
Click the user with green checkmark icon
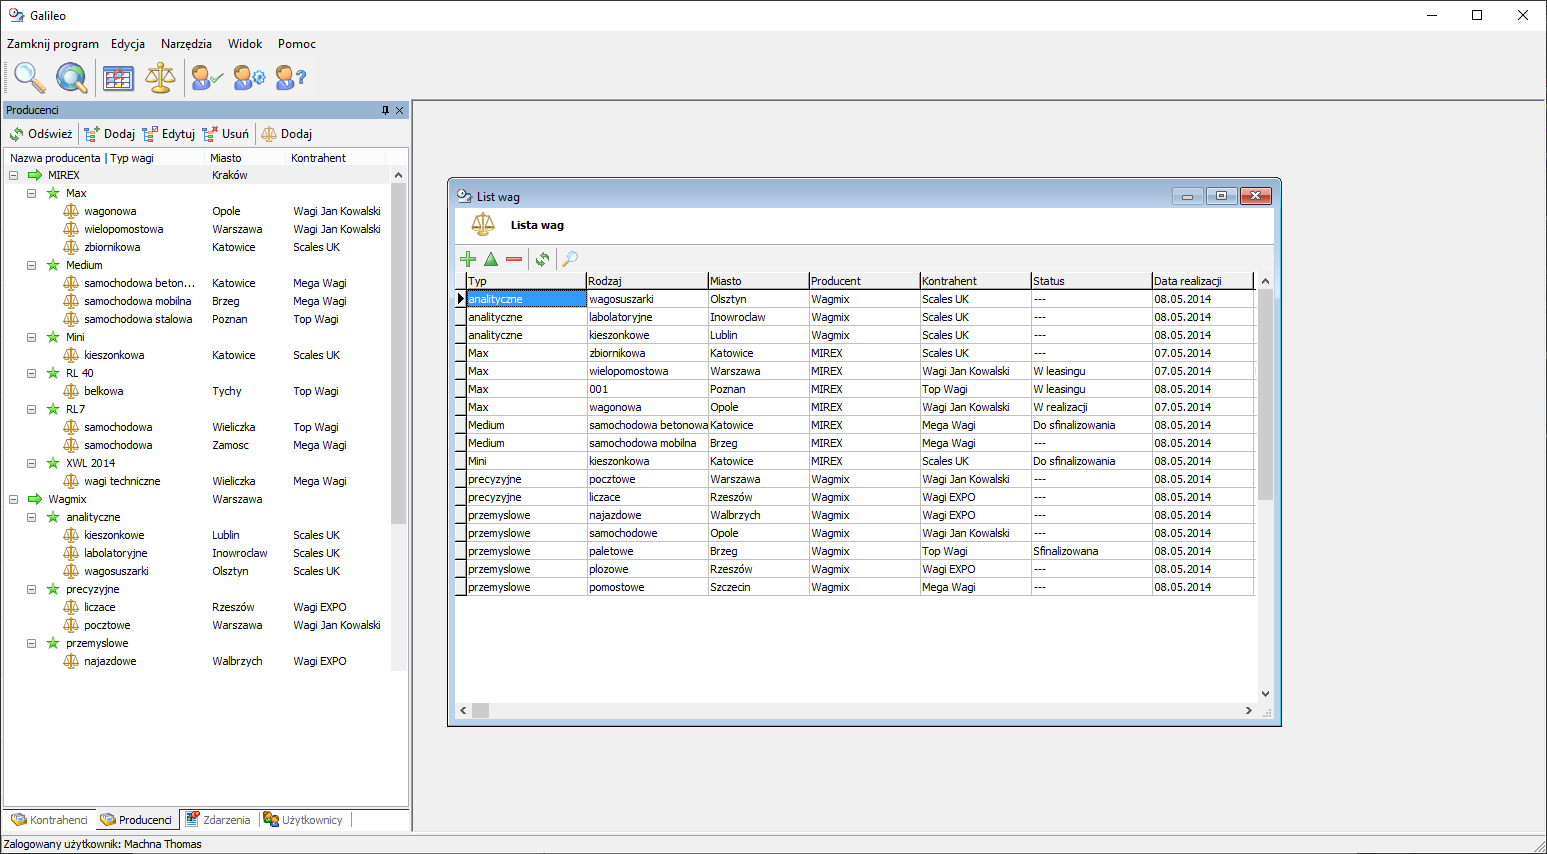[x=206, y=77]
